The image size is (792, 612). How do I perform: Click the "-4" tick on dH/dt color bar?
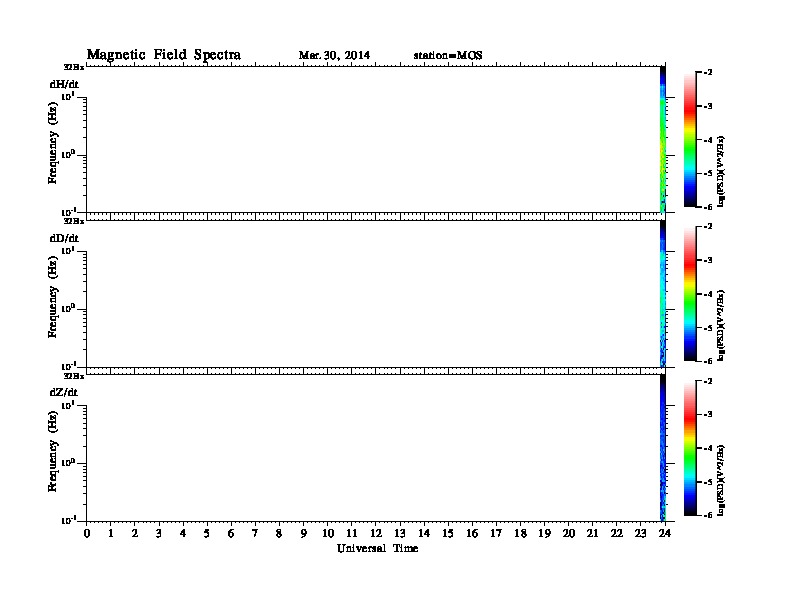point(708,140)
